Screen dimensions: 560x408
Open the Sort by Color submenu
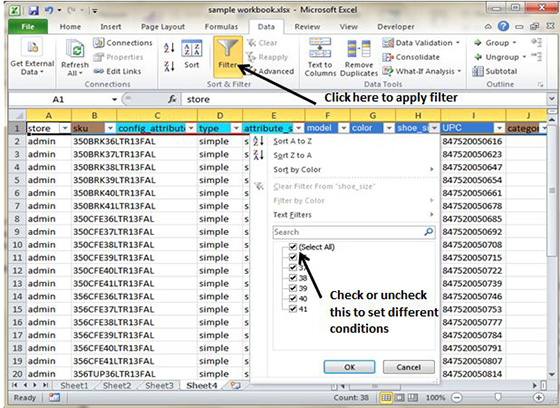(297, 170)
